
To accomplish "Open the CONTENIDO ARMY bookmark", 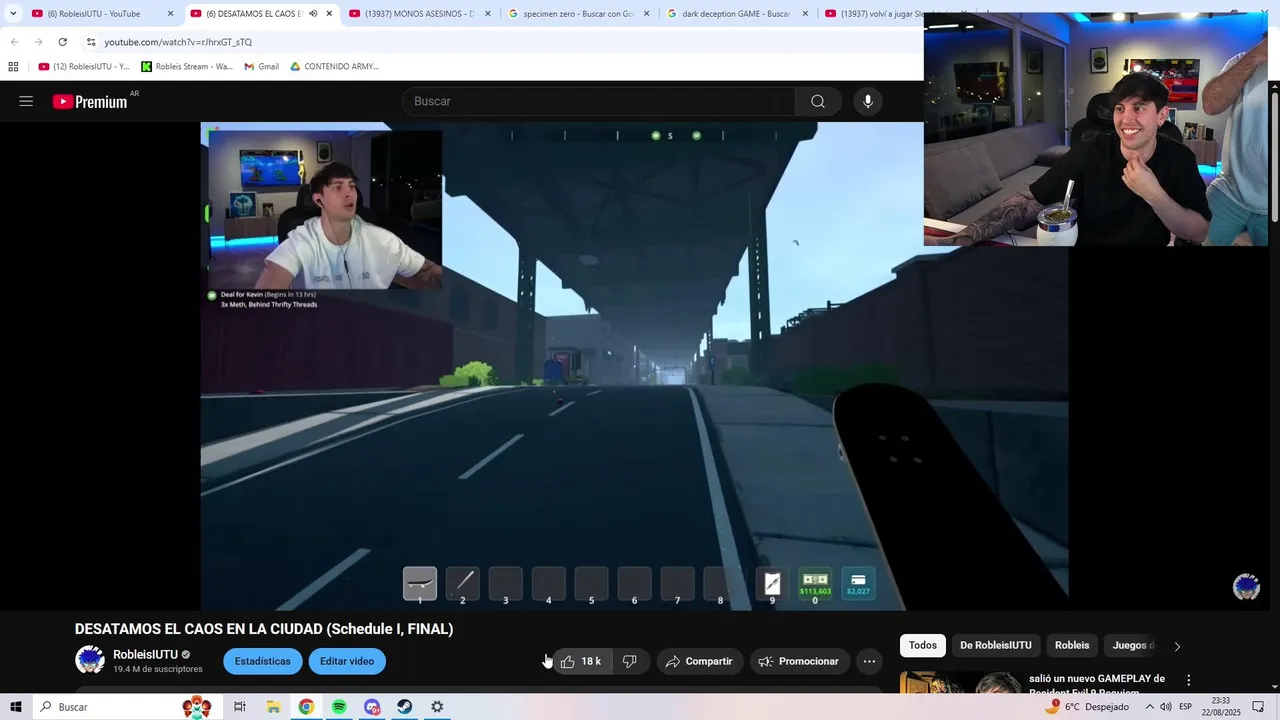I will tap(335, 67).
